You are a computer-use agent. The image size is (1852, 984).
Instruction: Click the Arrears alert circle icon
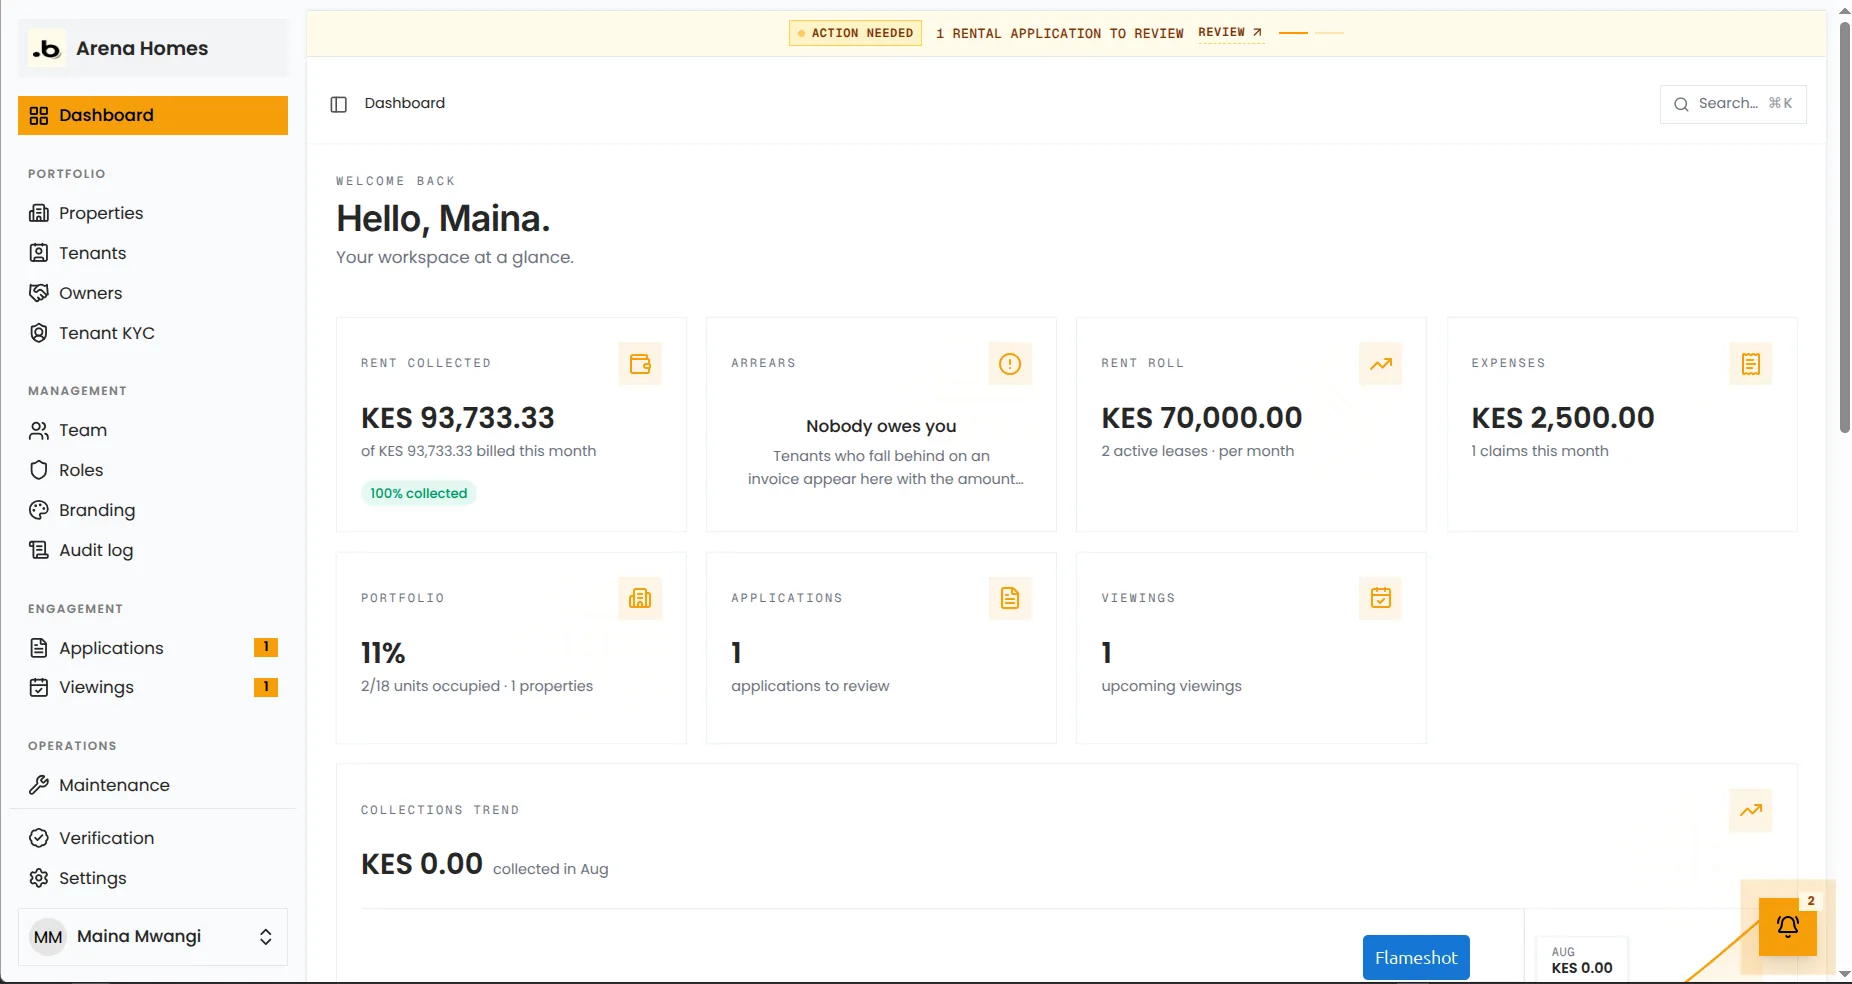tap(1010, 364)
